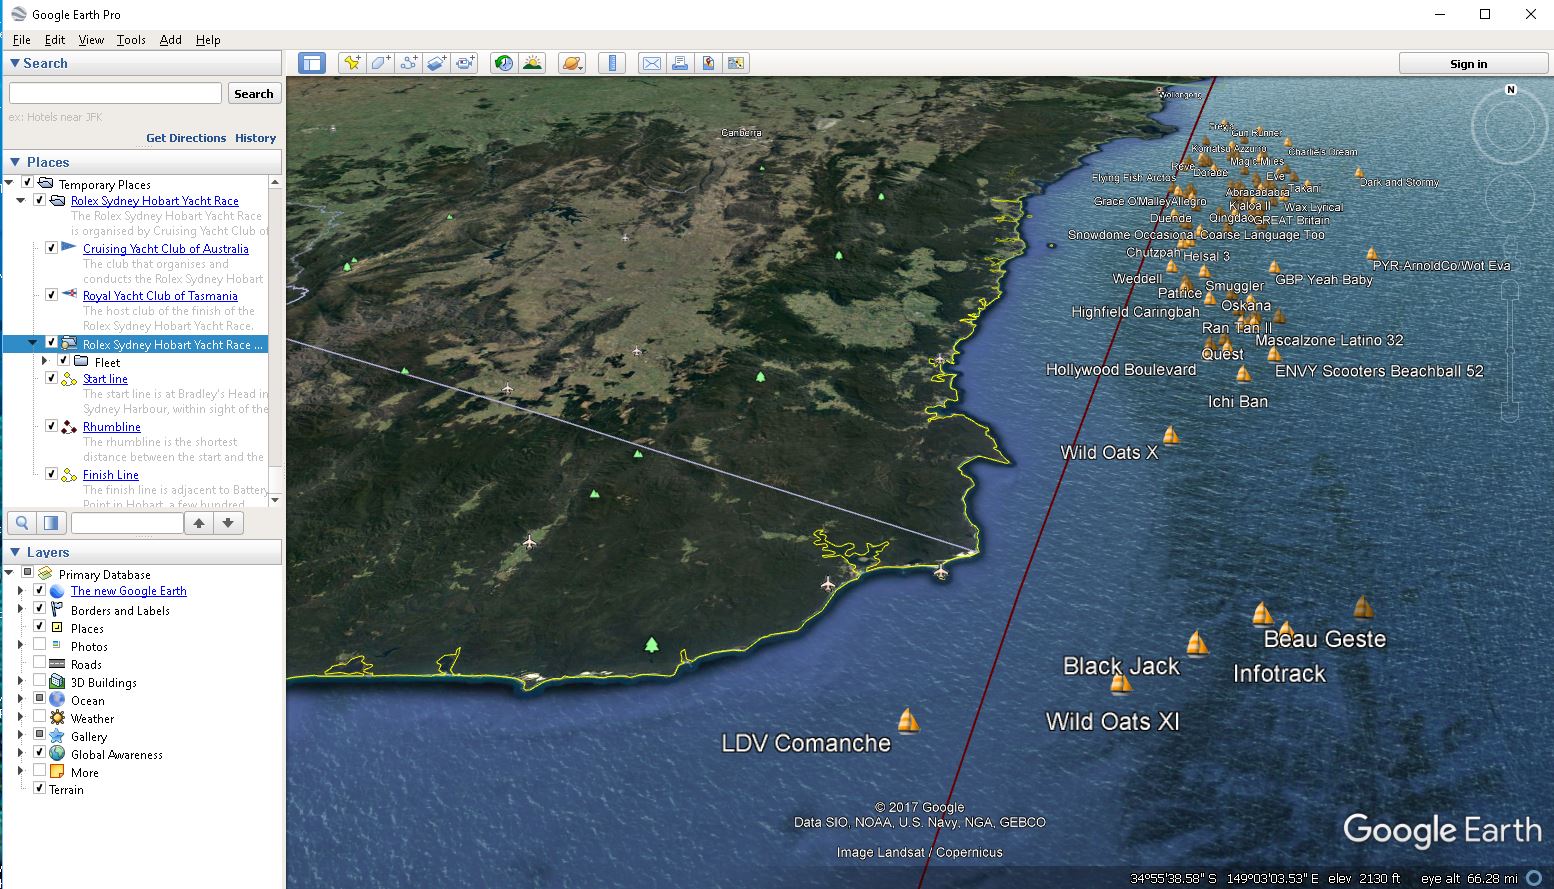Click the Print toolbar icon
The image size is (1554, 889).
point(680,63)
